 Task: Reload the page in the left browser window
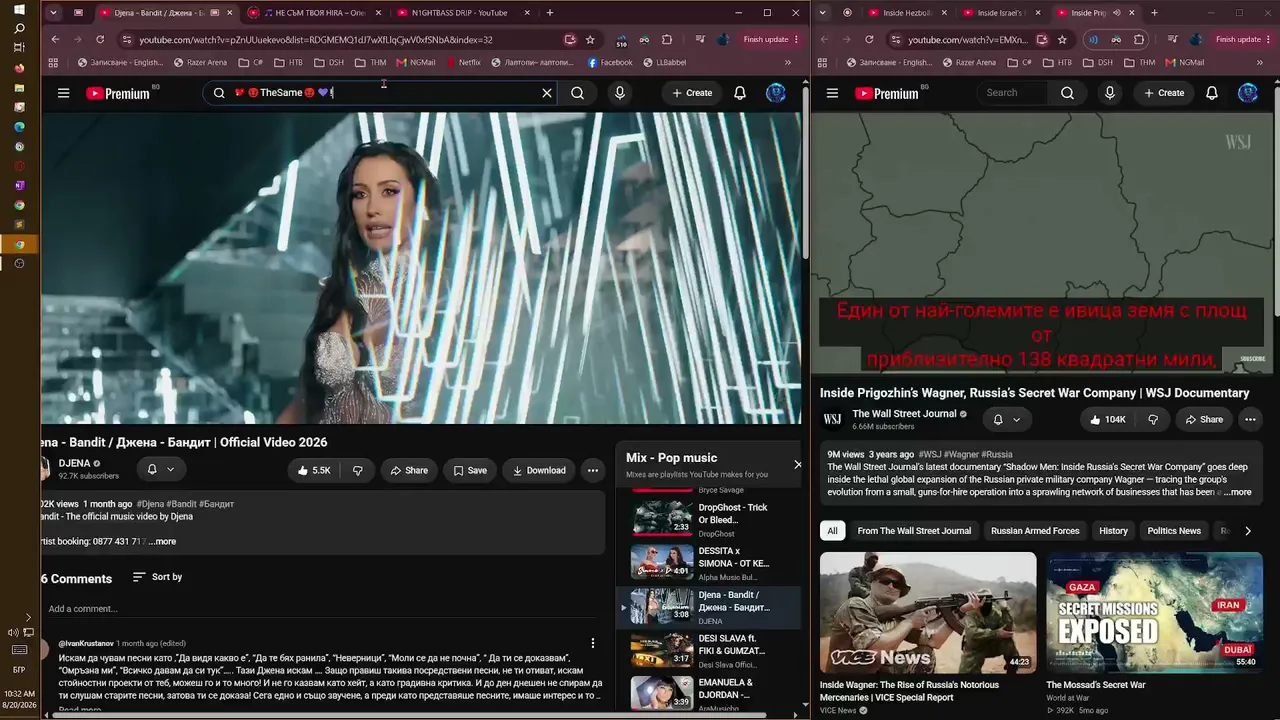100,40
